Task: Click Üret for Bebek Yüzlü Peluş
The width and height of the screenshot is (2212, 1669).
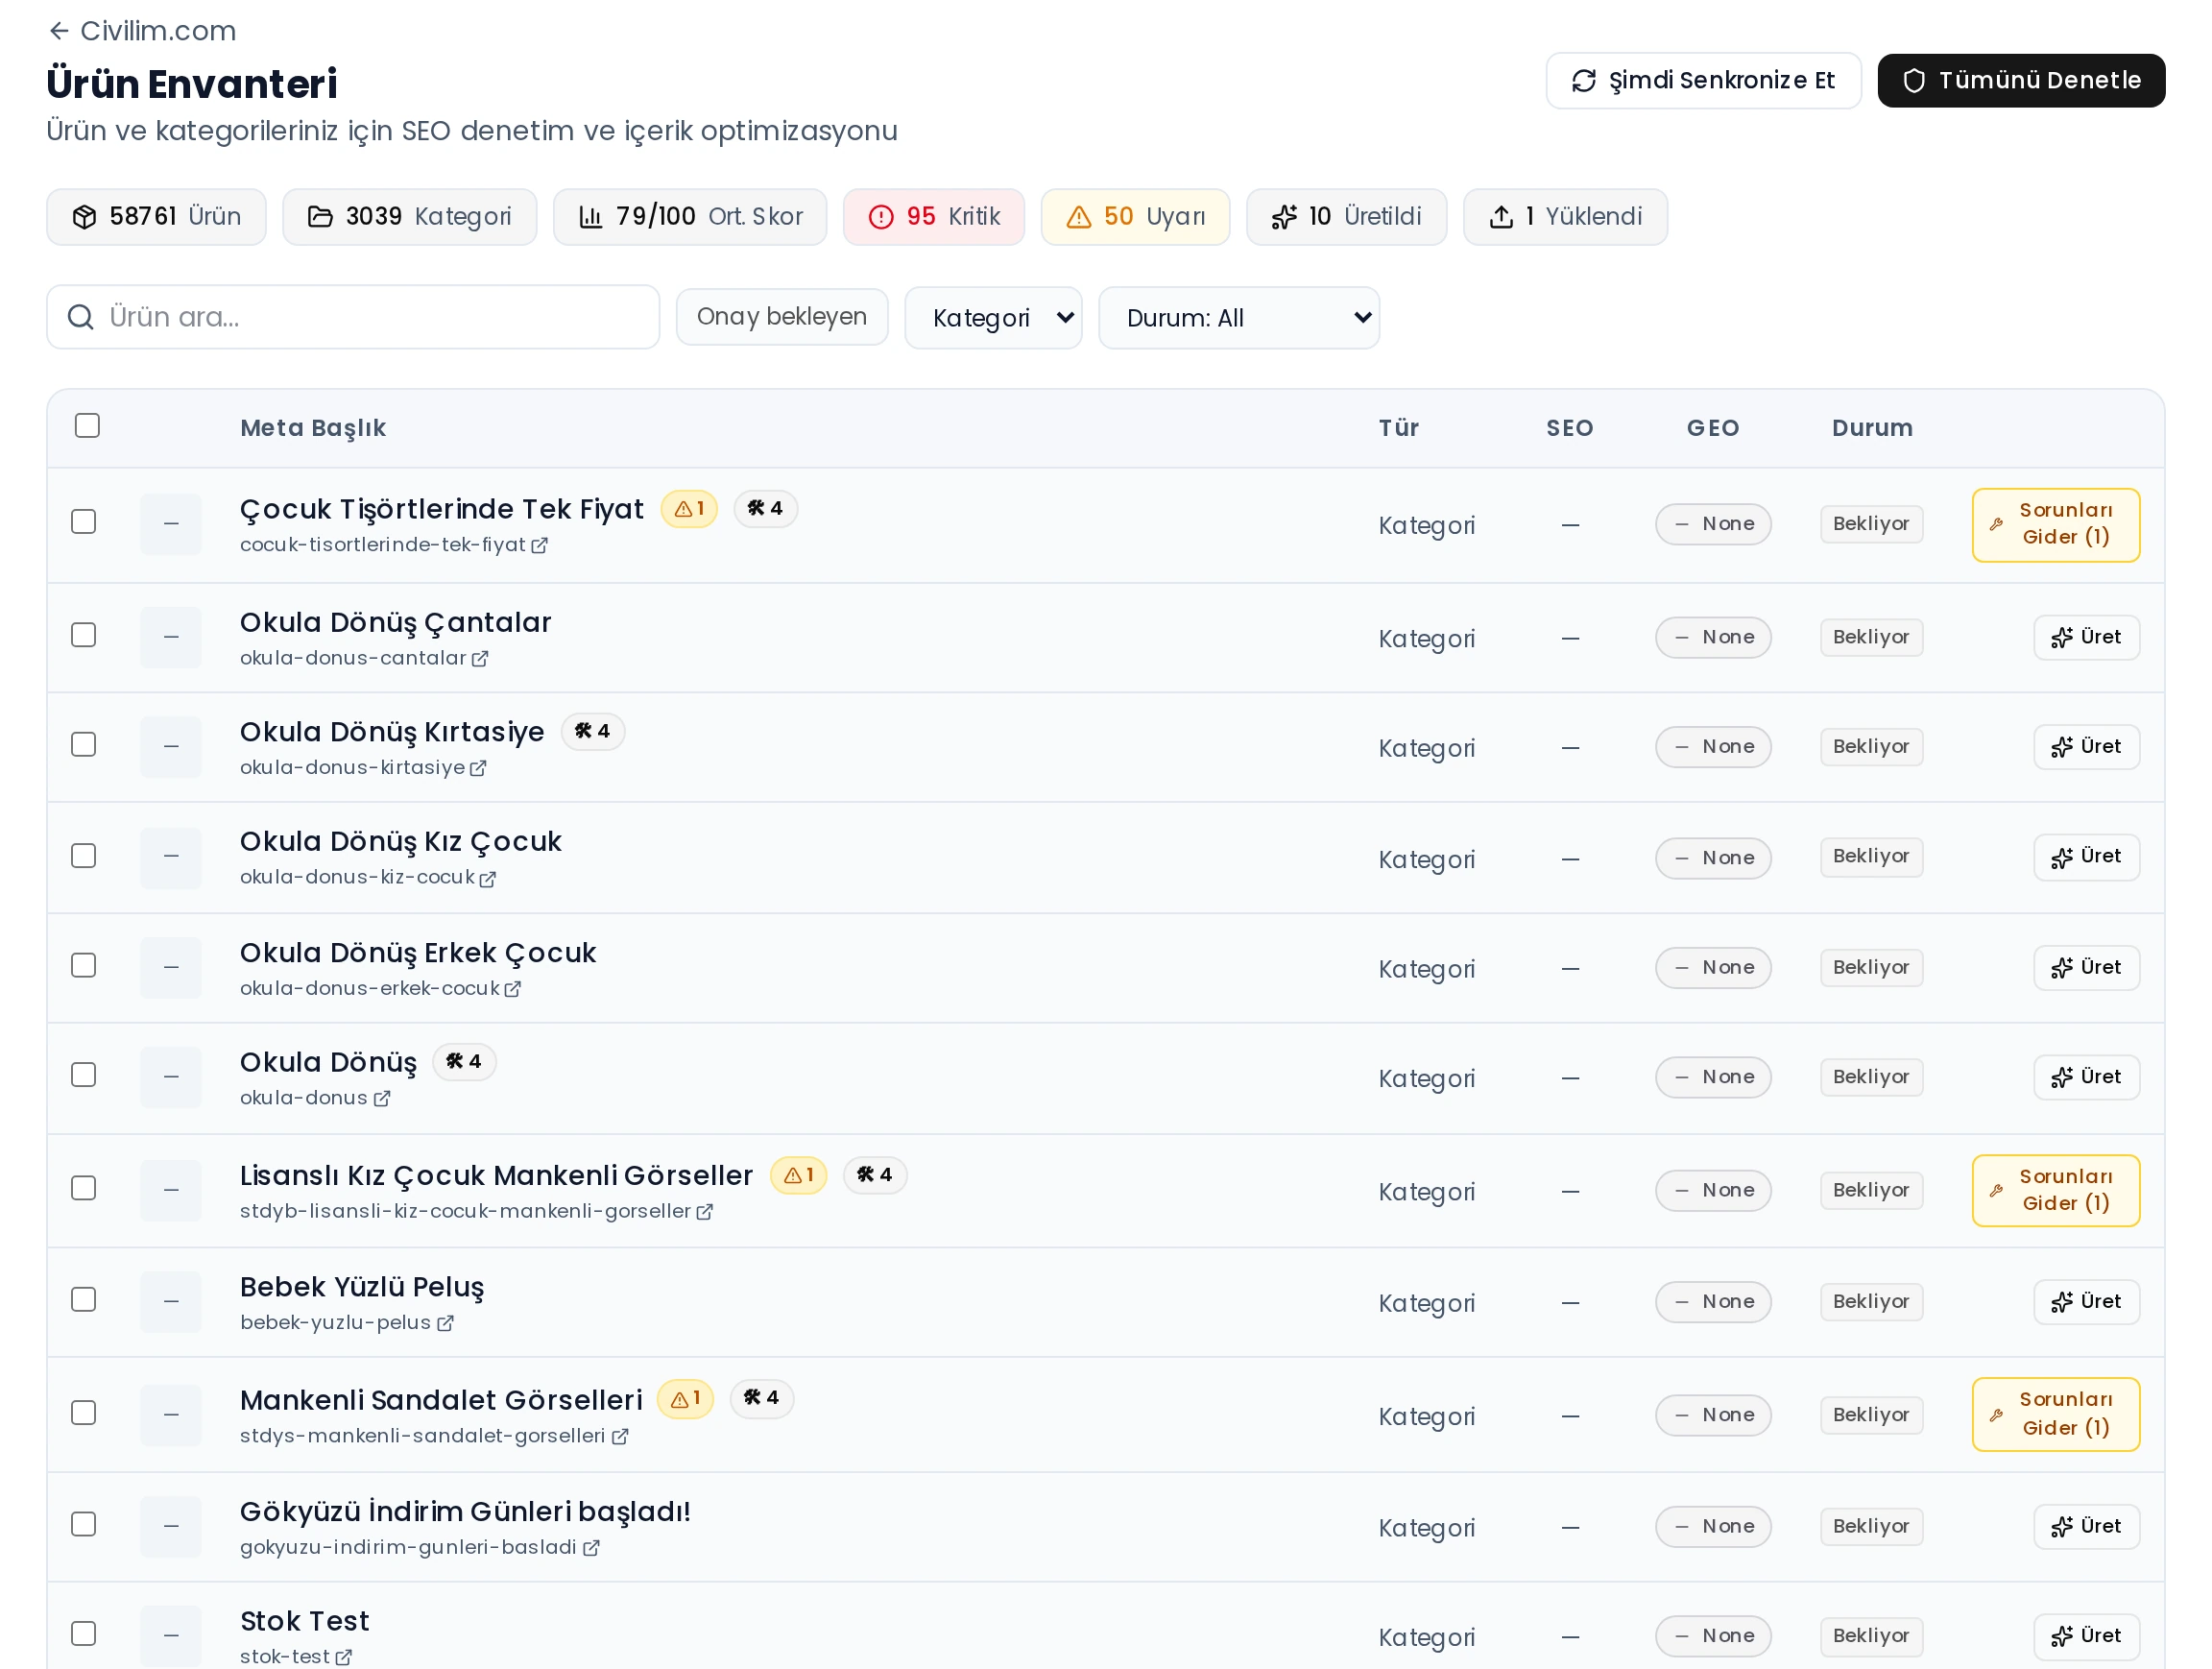Action: coord(2086,1302)
